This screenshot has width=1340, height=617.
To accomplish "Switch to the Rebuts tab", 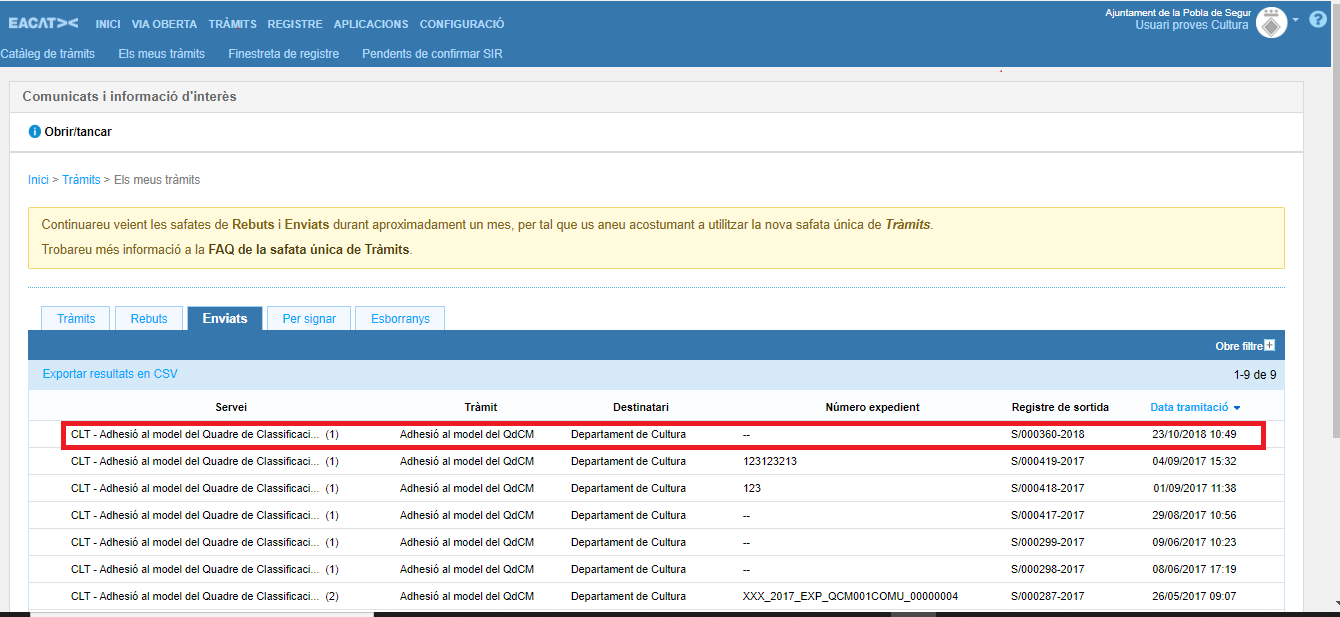I will coord(149,319).
